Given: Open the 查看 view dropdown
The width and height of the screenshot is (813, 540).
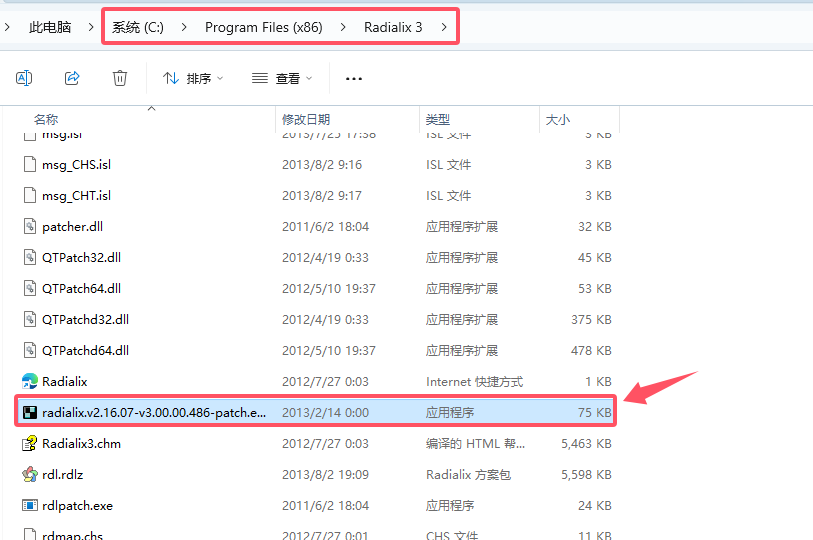Looking at the screenshot, I should pos(282,78).
